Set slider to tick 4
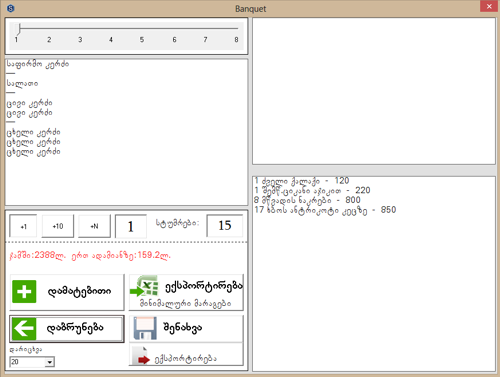The width and height of the screenshot is (500, 377). tap(111, 40)
